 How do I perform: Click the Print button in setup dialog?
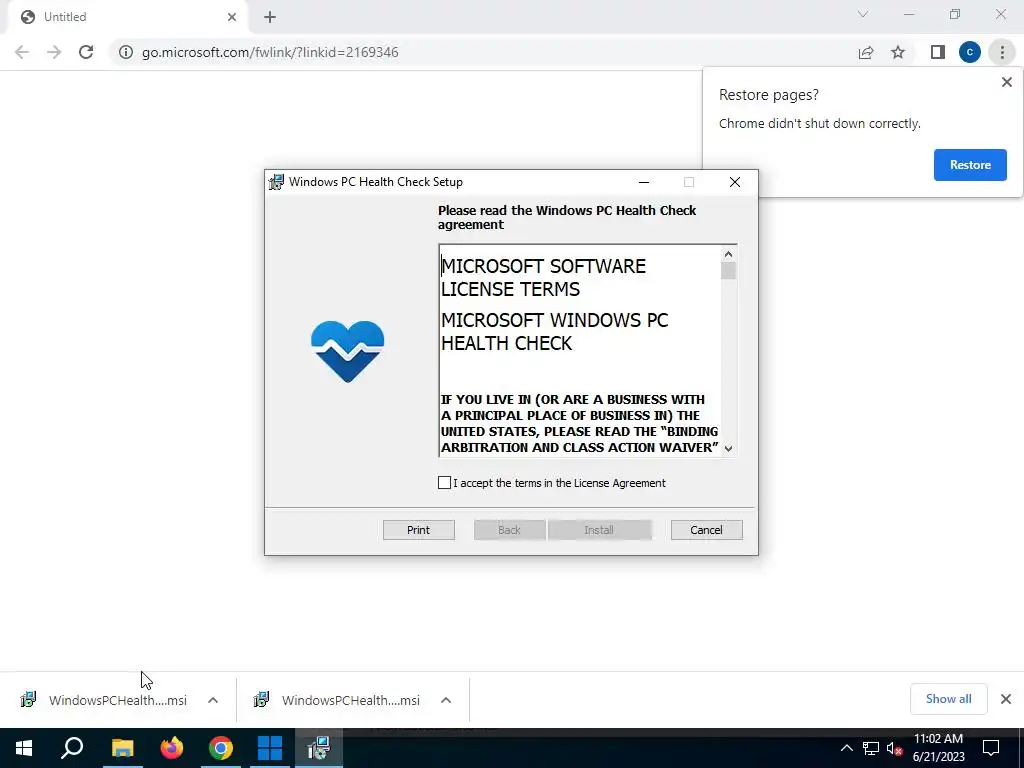coord(419,530)
